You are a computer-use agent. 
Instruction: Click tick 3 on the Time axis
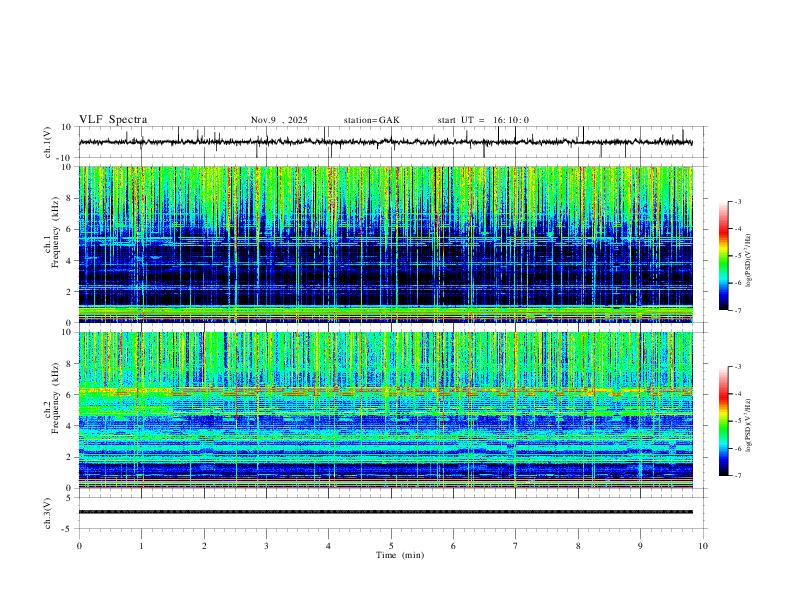click(x=266, y=546)
